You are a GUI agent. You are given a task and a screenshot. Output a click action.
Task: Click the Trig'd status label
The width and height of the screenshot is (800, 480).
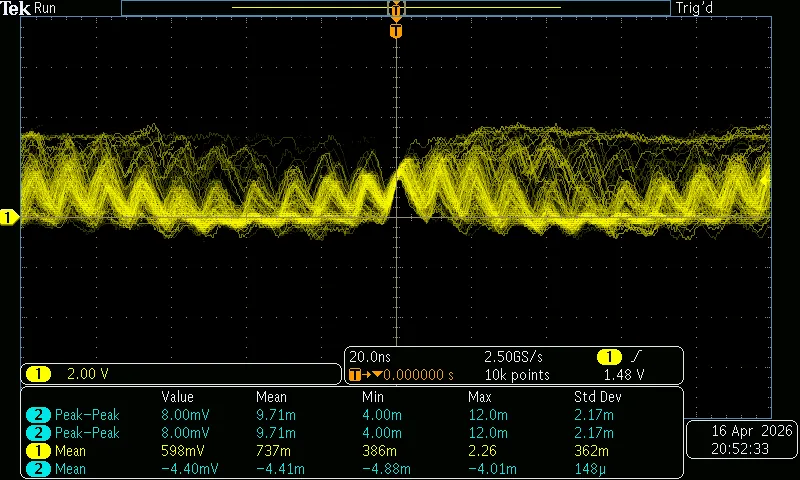tap(694, 8)
